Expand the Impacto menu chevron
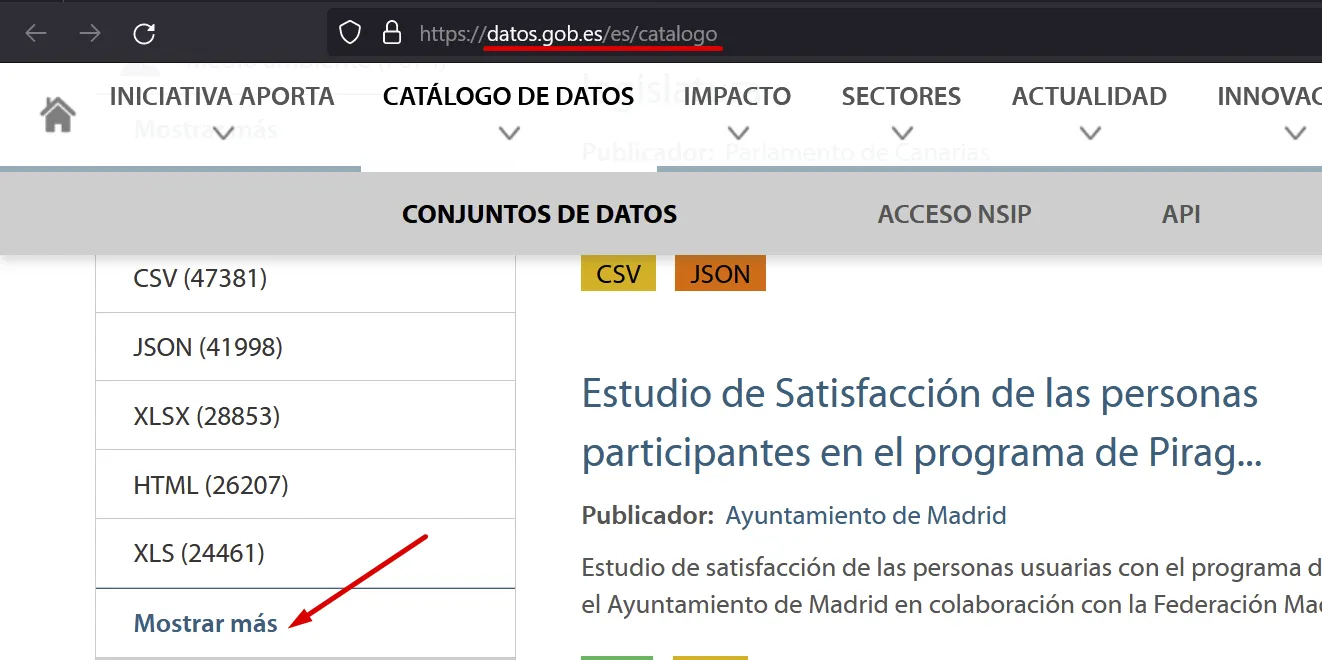This screenshot has width=1322, height=660. pyautogui.click(x=738, y=133)
